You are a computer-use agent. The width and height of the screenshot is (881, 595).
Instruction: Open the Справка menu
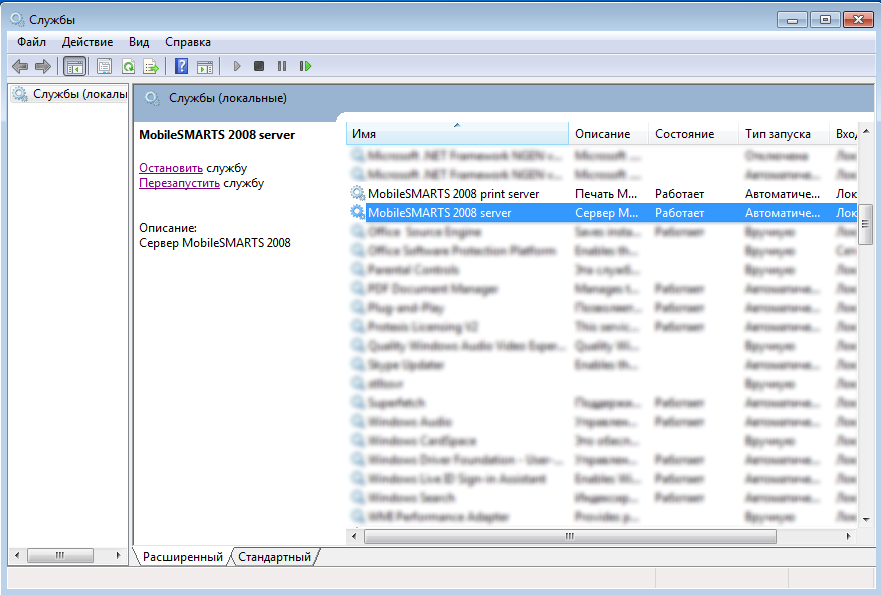[x=188, y=42]
